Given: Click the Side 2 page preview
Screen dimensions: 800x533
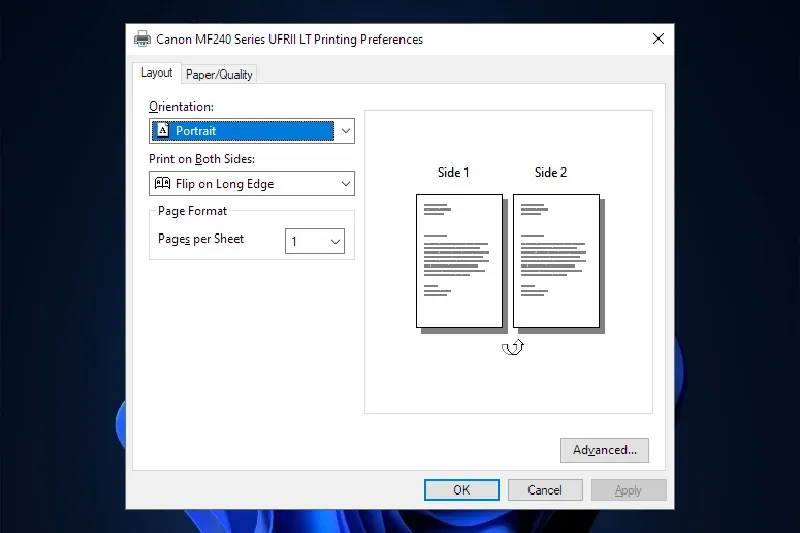Looking at the screenshot, I should [x=556, y=261].
